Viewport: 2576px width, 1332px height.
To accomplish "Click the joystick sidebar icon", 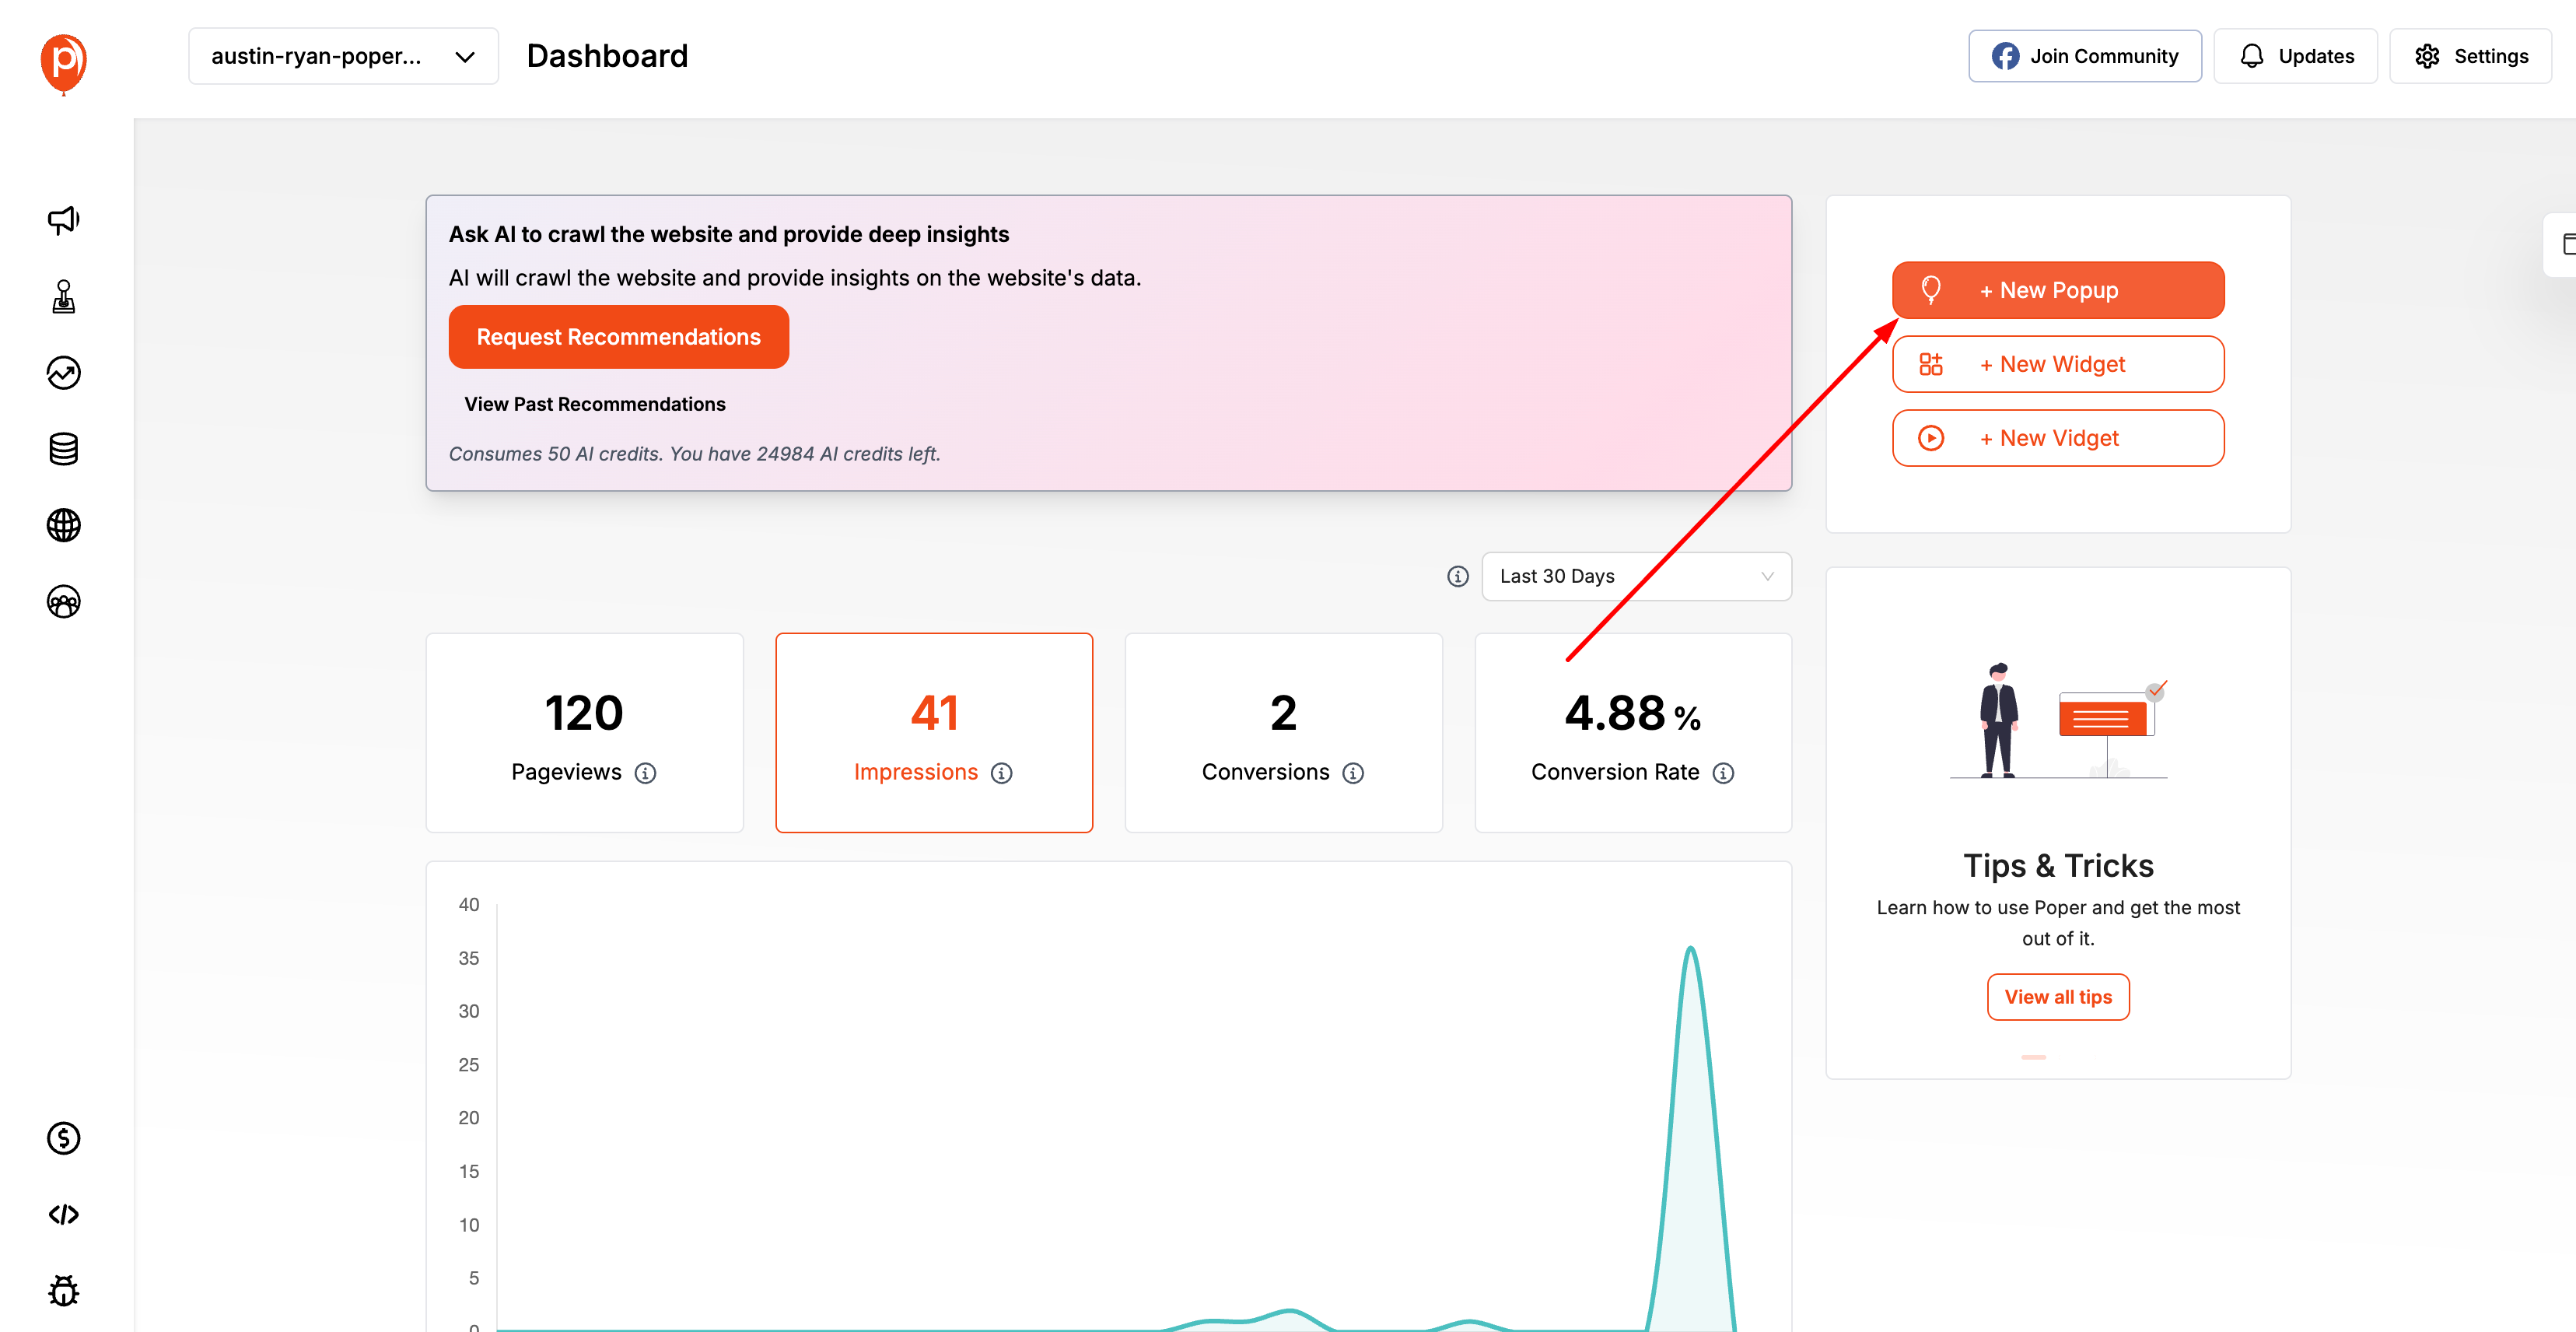I will pyautogui.click(x=63, y=296).
